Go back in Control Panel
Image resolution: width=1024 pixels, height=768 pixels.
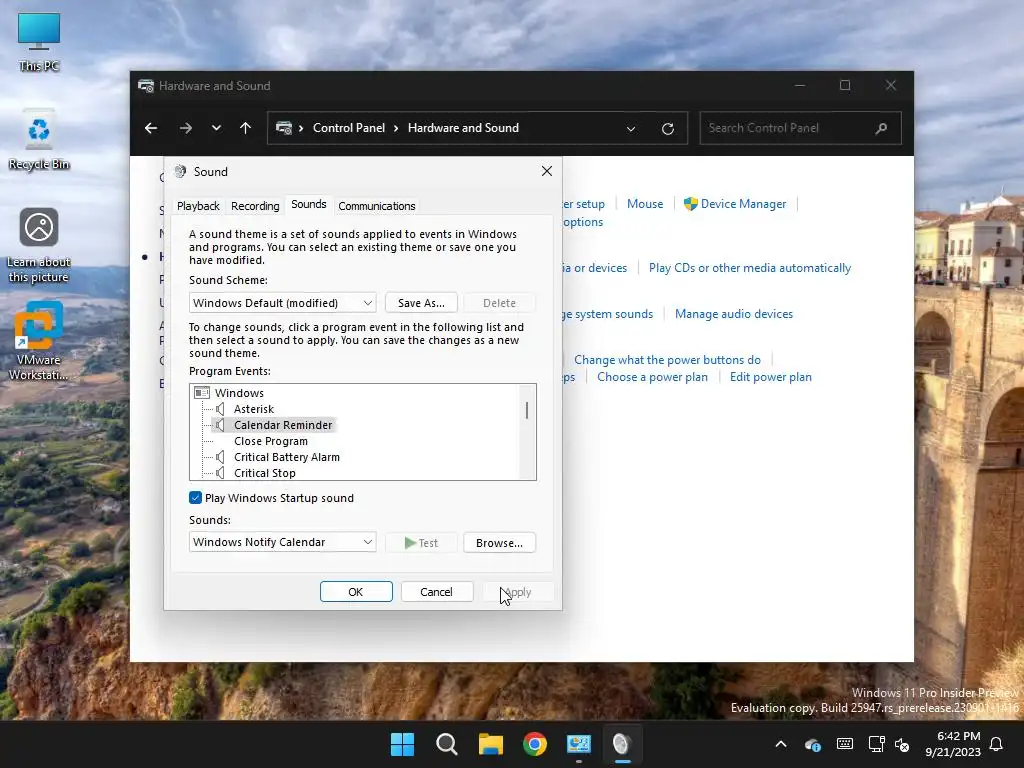tap(151, 128)
